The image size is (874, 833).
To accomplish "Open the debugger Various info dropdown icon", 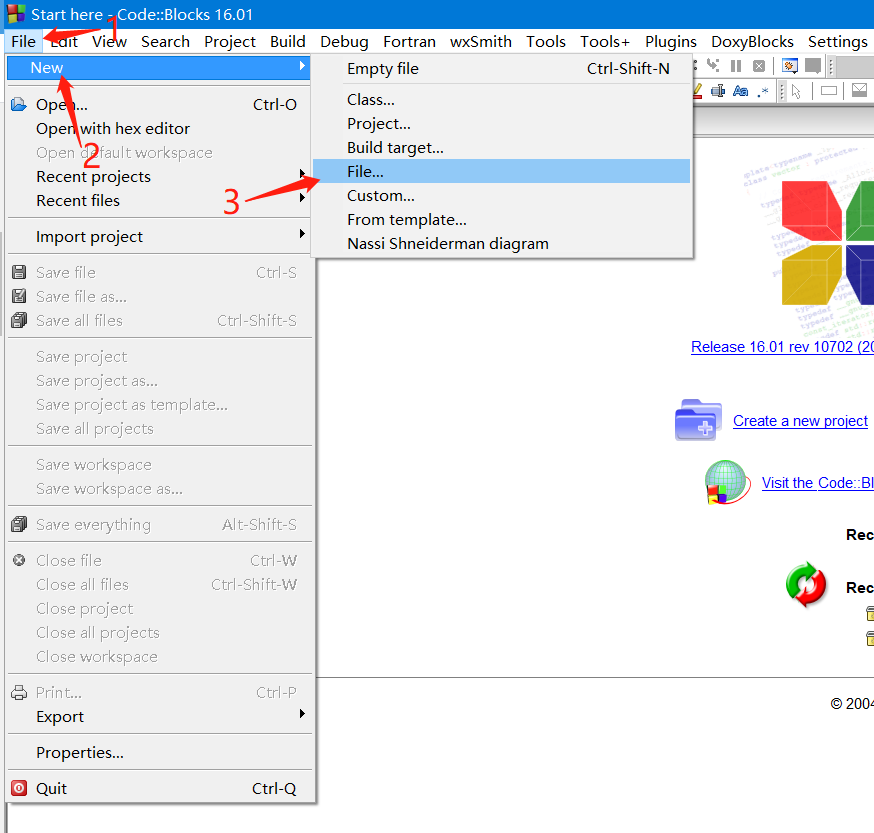I will [813, 66].
